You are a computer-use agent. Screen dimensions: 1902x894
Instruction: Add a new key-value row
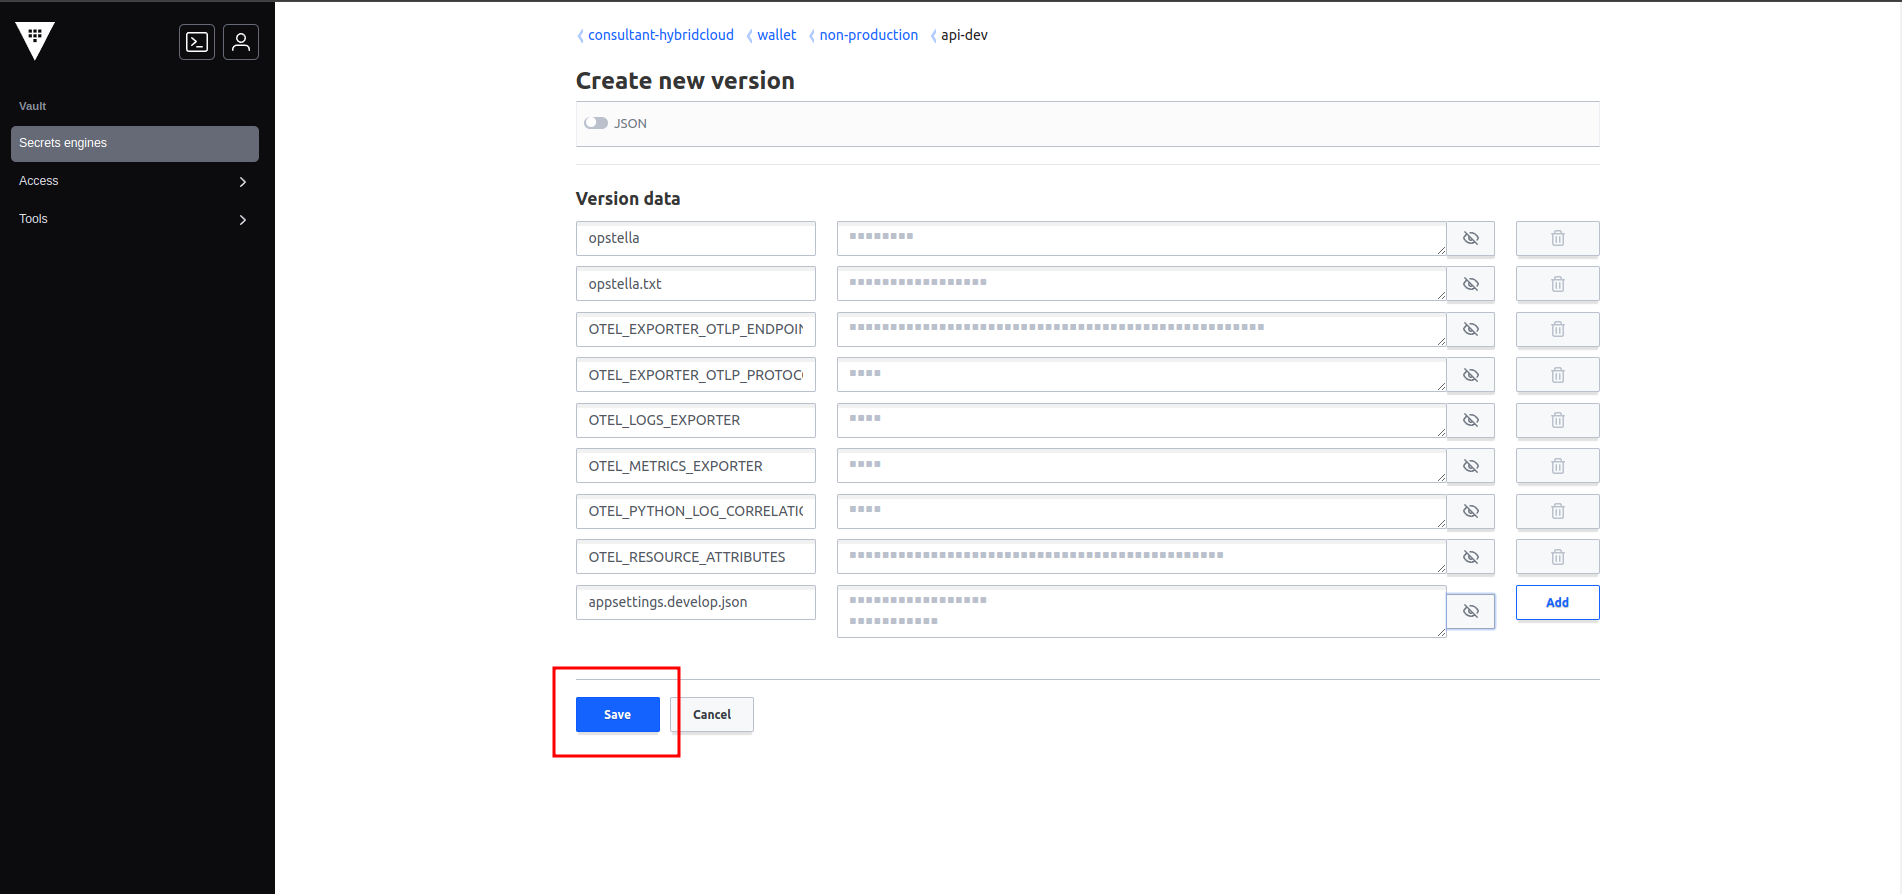point(1557,602)
